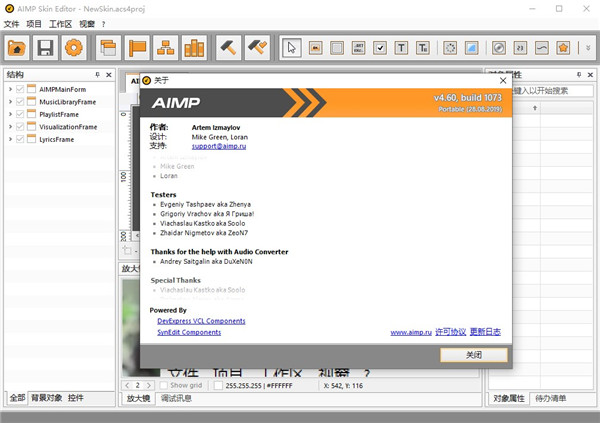This screenshot has width=600, height=423.
Task: Close the 结构 panel
Action: point(109,75)
